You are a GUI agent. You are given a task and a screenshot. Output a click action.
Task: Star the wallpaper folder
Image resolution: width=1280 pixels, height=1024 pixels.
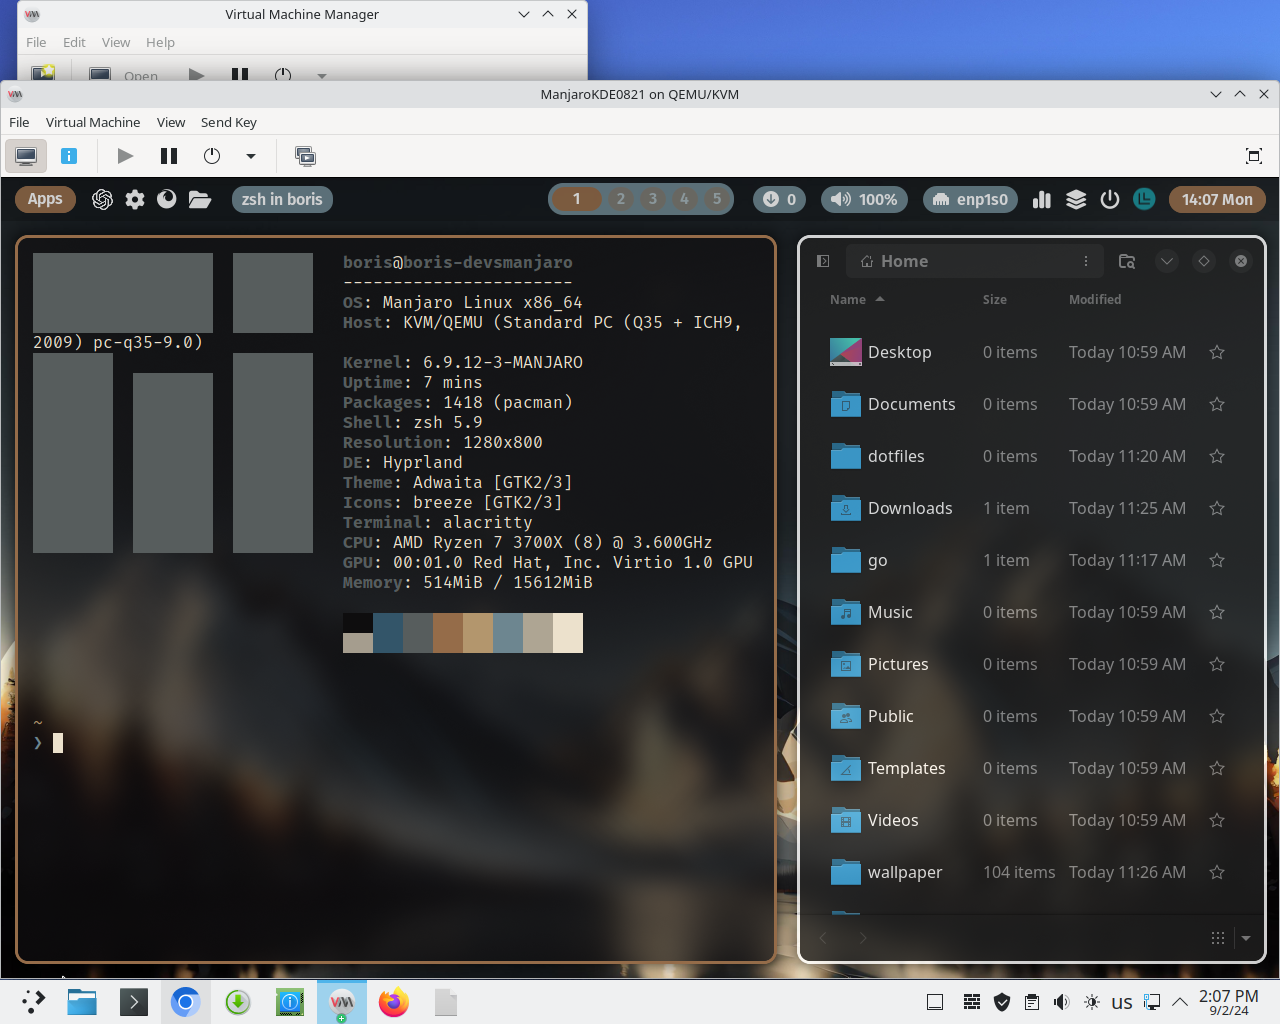point(1217,872)
